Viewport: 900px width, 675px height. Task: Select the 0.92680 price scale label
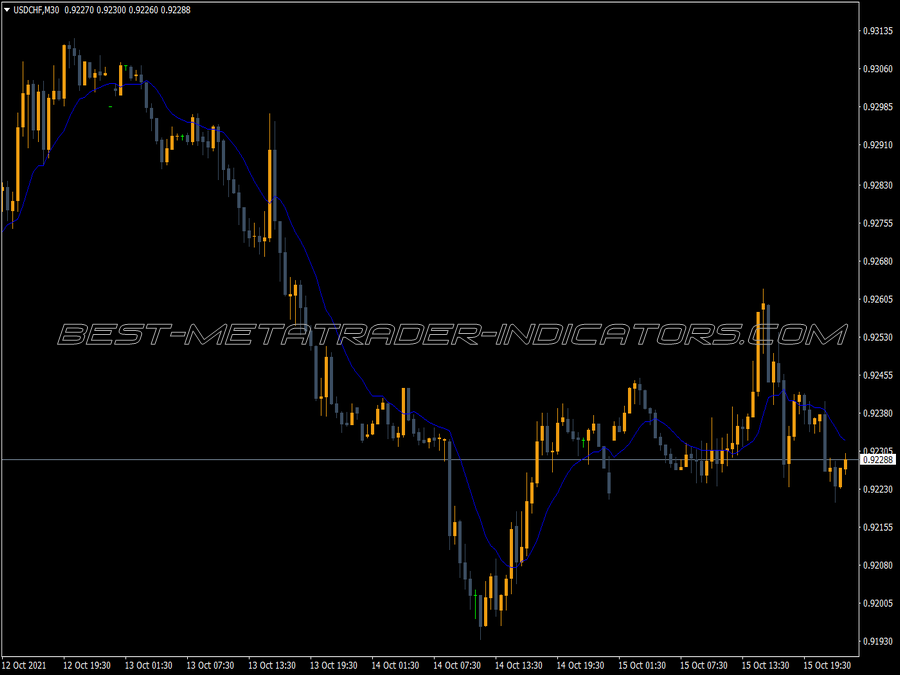[878, 262]
